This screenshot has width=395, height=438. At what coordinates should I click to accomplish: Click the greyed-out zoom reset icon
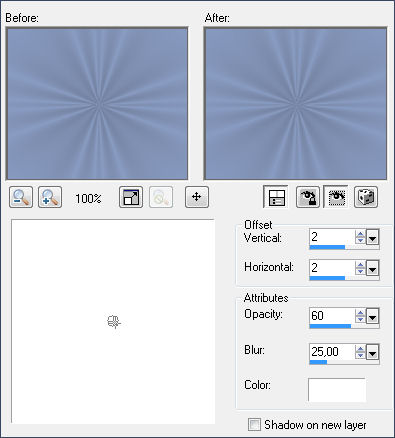tap(161, 197)
